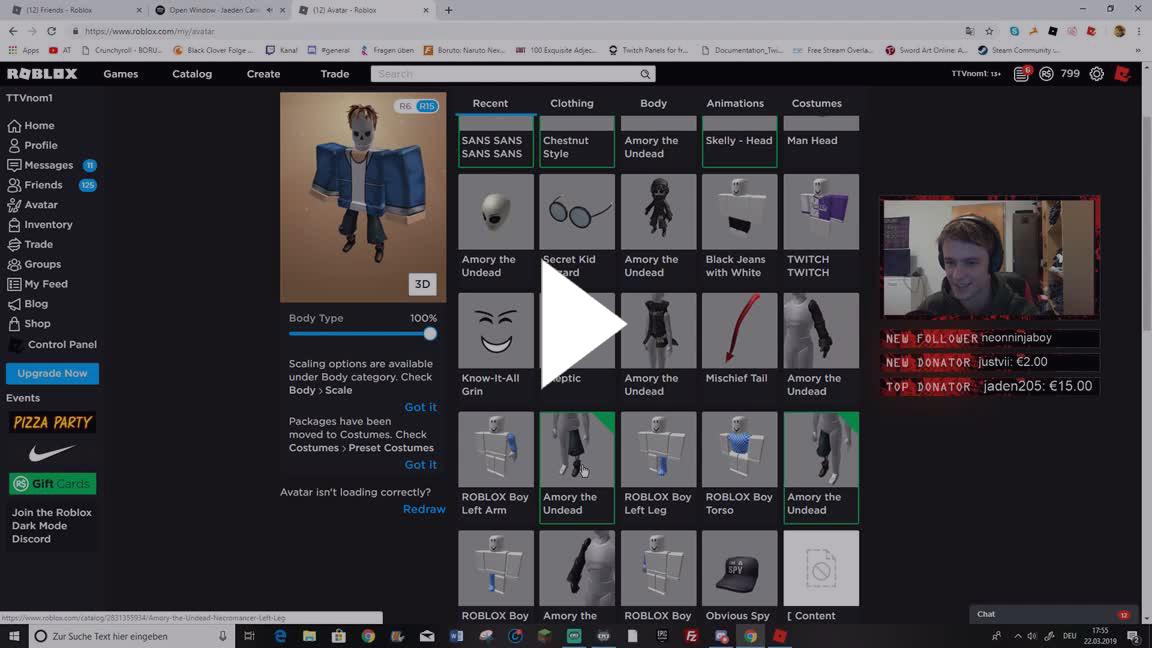Select the Mischief Tail item
1152x648 pixels.
coord(739,339)
